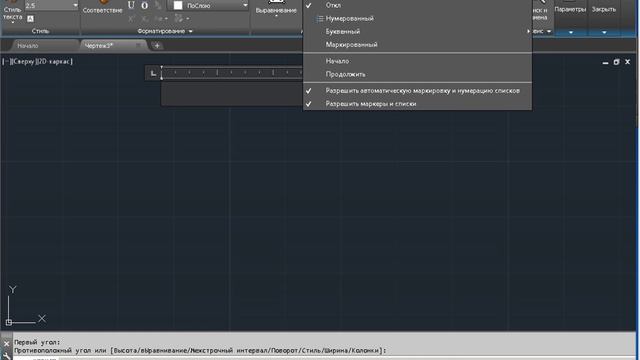The image size is (640, 360).
Task: Open the Justification (Выравнивание) tool
Action: click(276, 9)
